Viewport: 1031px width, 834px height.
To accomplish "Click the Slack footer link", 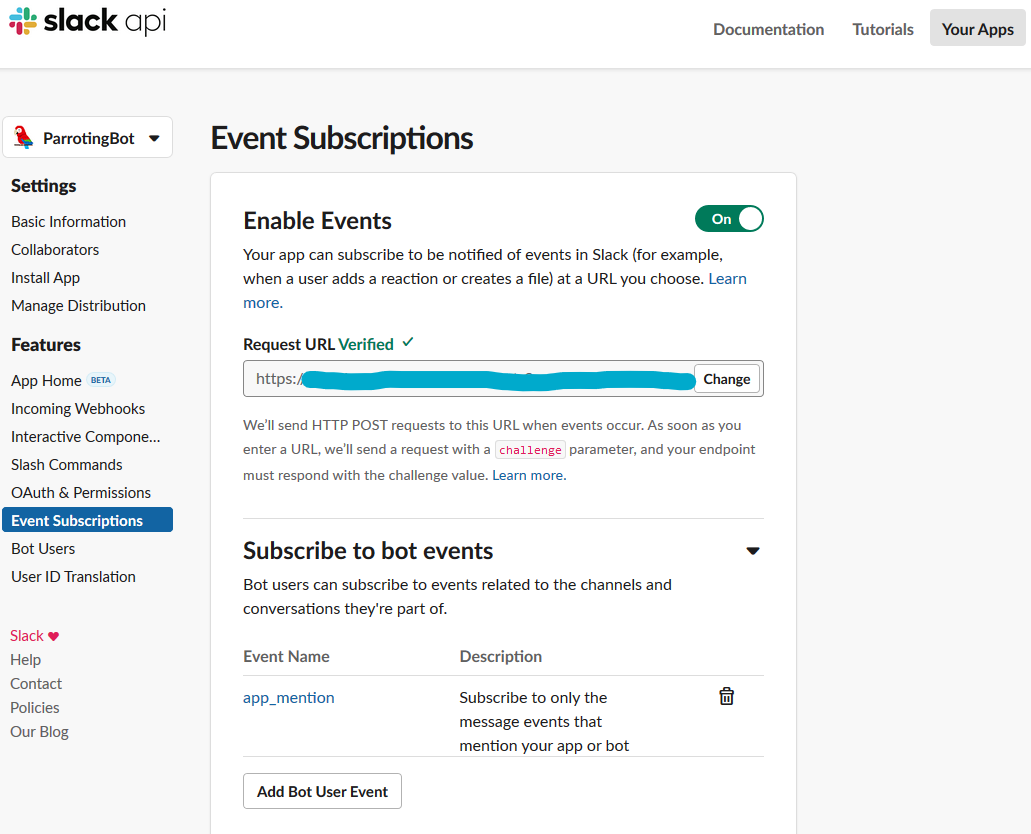I will [26, 636].
